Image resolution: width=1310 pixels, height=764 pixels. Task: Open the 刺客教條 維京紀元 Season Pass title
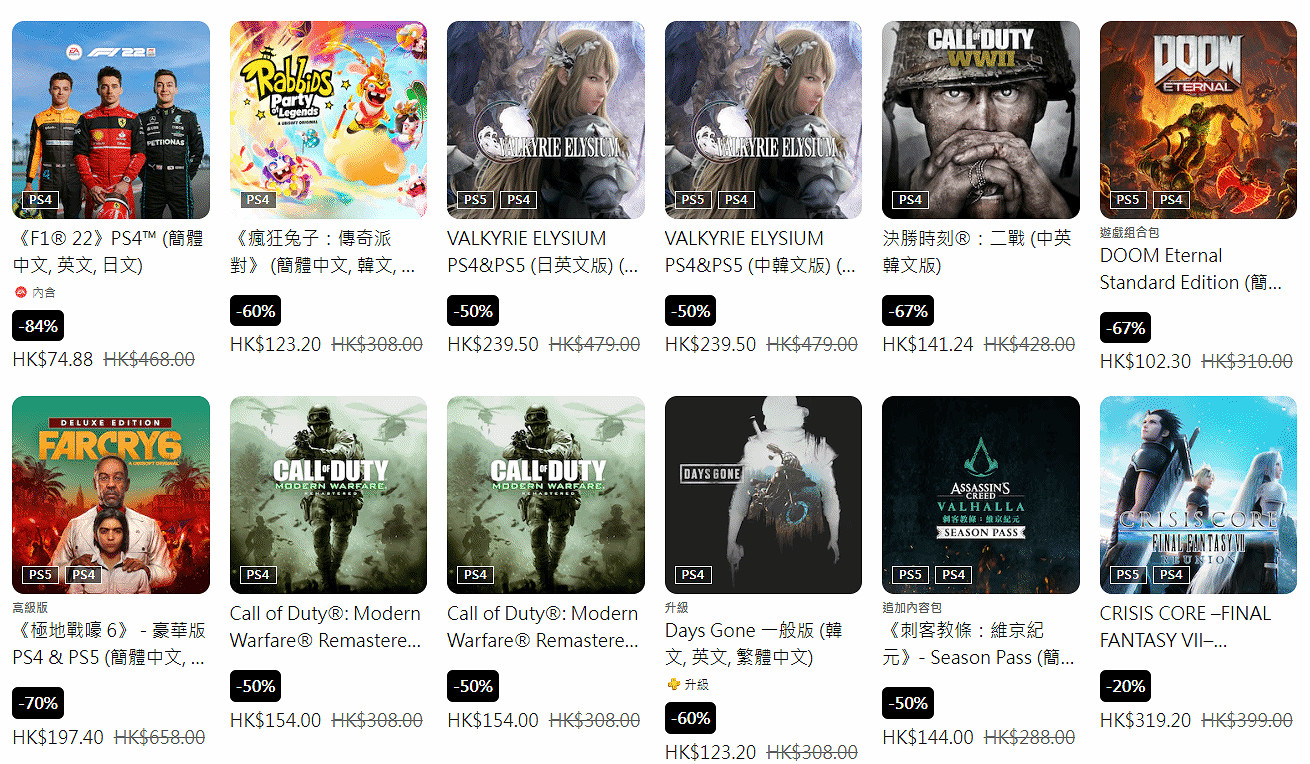click(x=978, y=644)
